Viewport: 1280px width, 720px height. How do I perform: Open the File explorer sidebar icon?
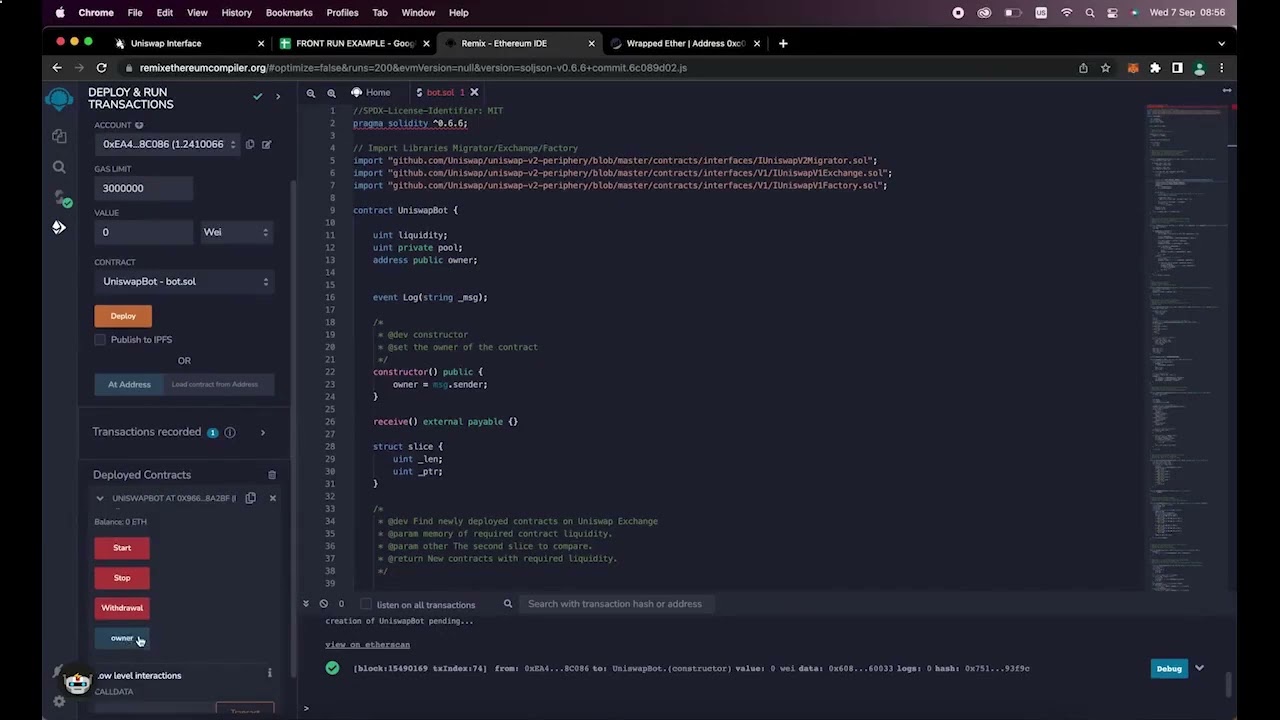[x=59, y=136]
